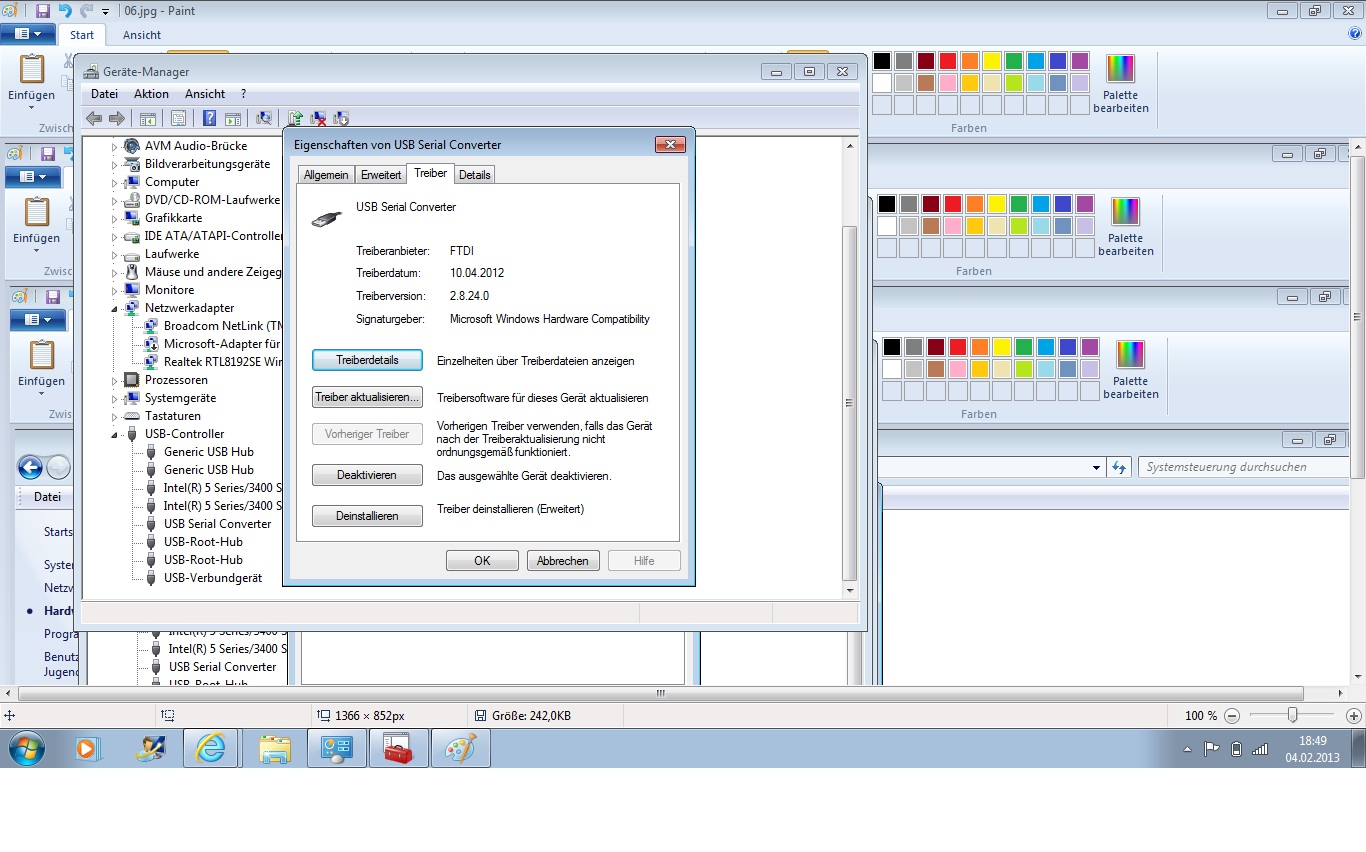
Task: Click the Windows Start orb
Action: (25, 747)
